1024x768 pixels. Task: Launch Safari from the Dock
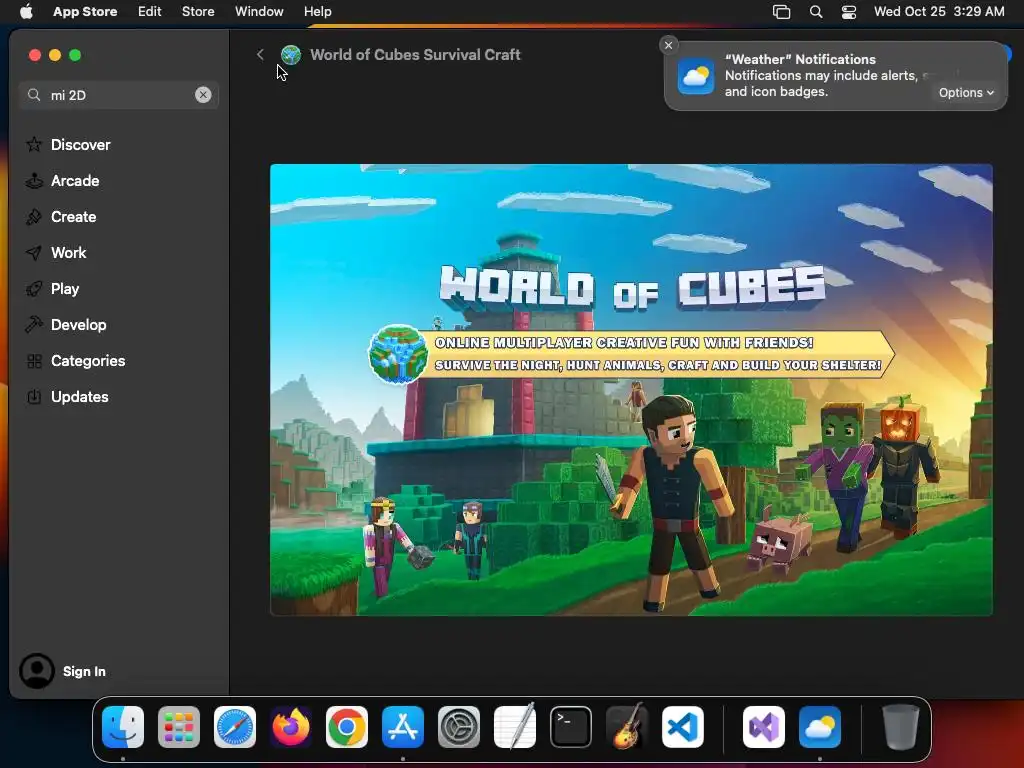235,727
